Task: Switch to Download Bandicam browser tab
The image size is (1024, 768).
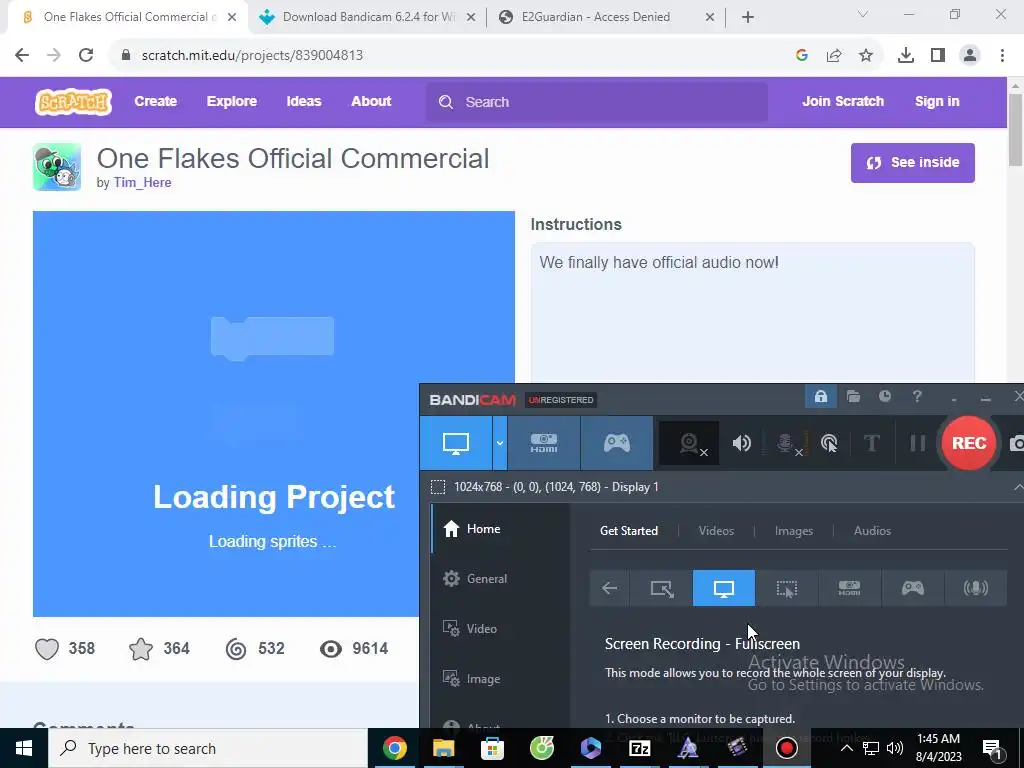Action: (x=367, y=17)
